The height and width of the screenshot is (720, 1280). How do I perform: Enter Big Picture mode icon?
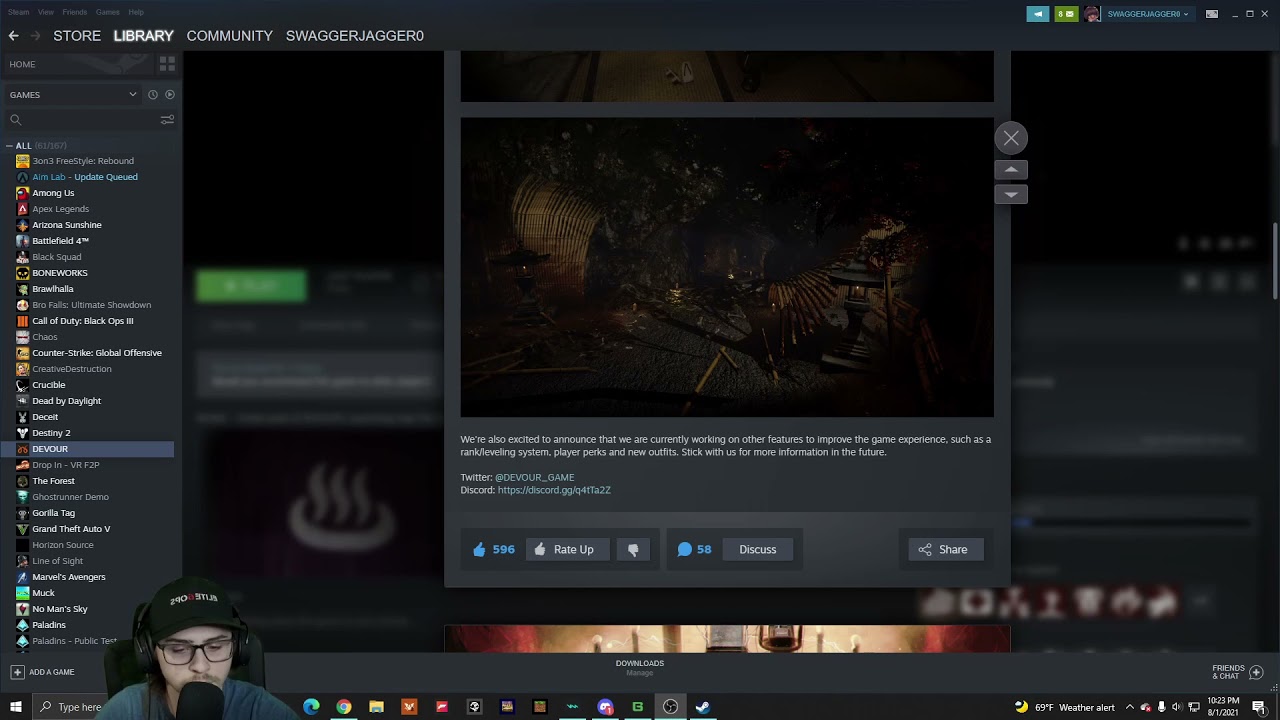[1212, 14]
